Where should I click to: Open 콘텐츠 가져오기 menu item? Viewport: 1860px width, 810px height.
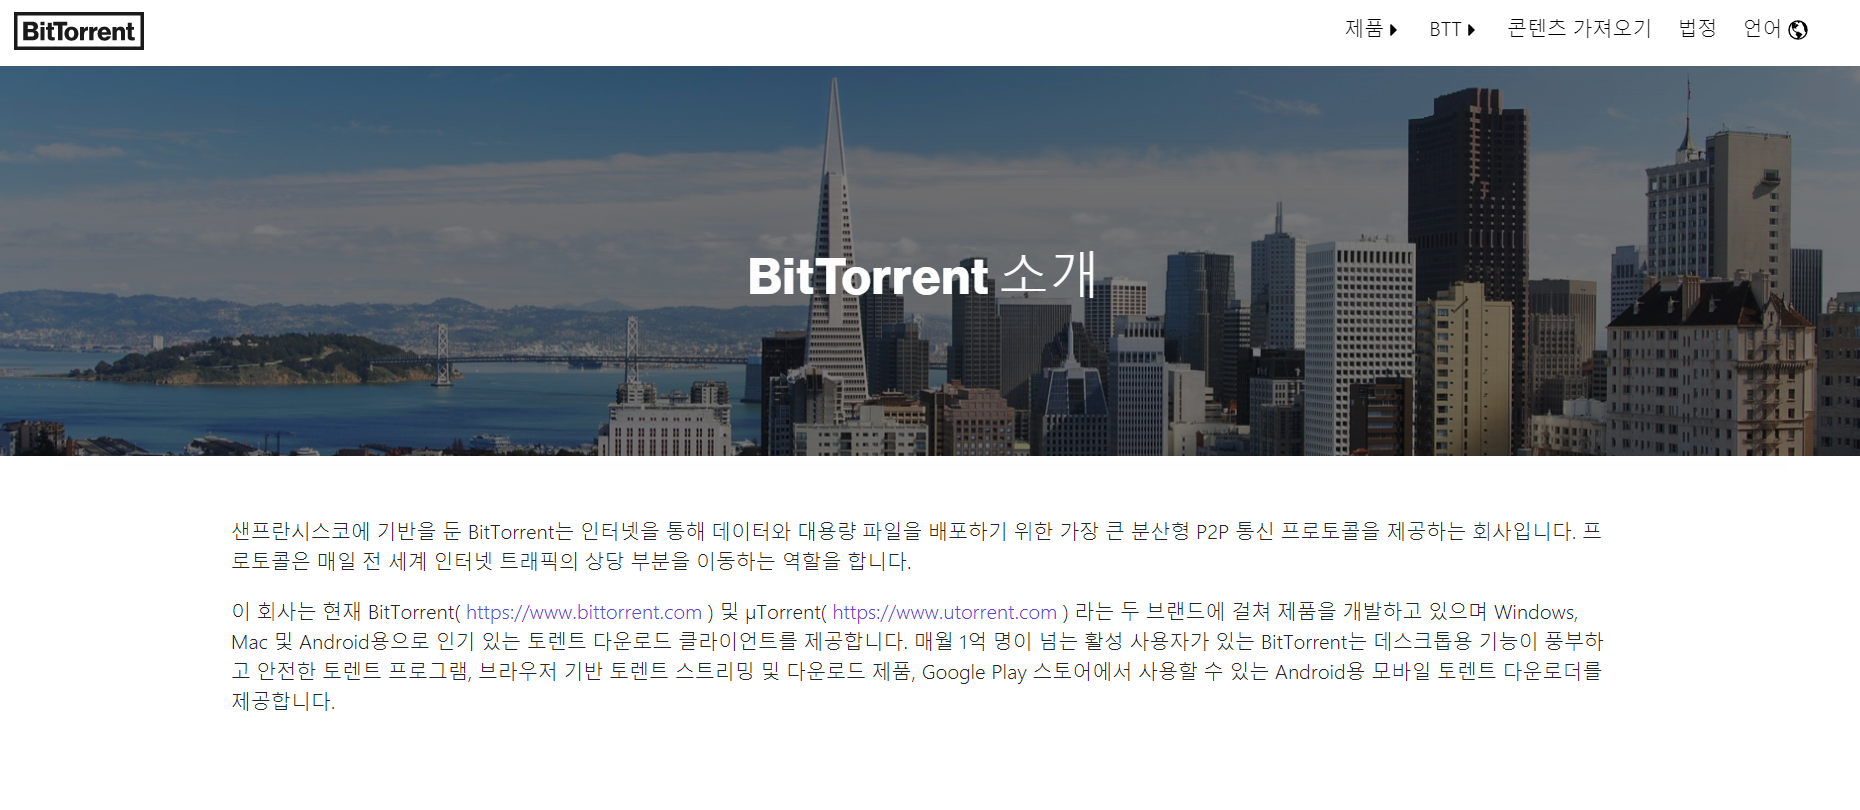(x=1579, y=29)
